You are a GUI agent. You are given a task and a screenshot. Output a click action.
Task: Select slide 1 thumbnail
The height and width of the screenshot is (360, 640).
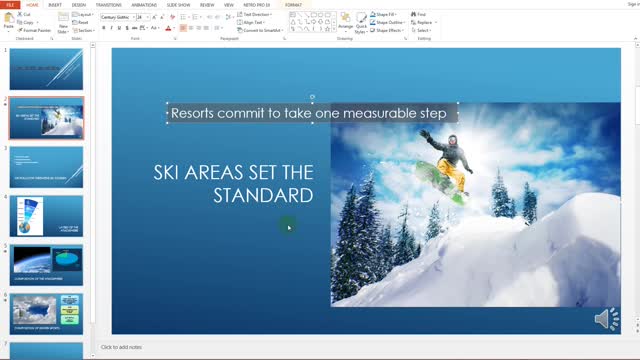(x=46, y=69)
